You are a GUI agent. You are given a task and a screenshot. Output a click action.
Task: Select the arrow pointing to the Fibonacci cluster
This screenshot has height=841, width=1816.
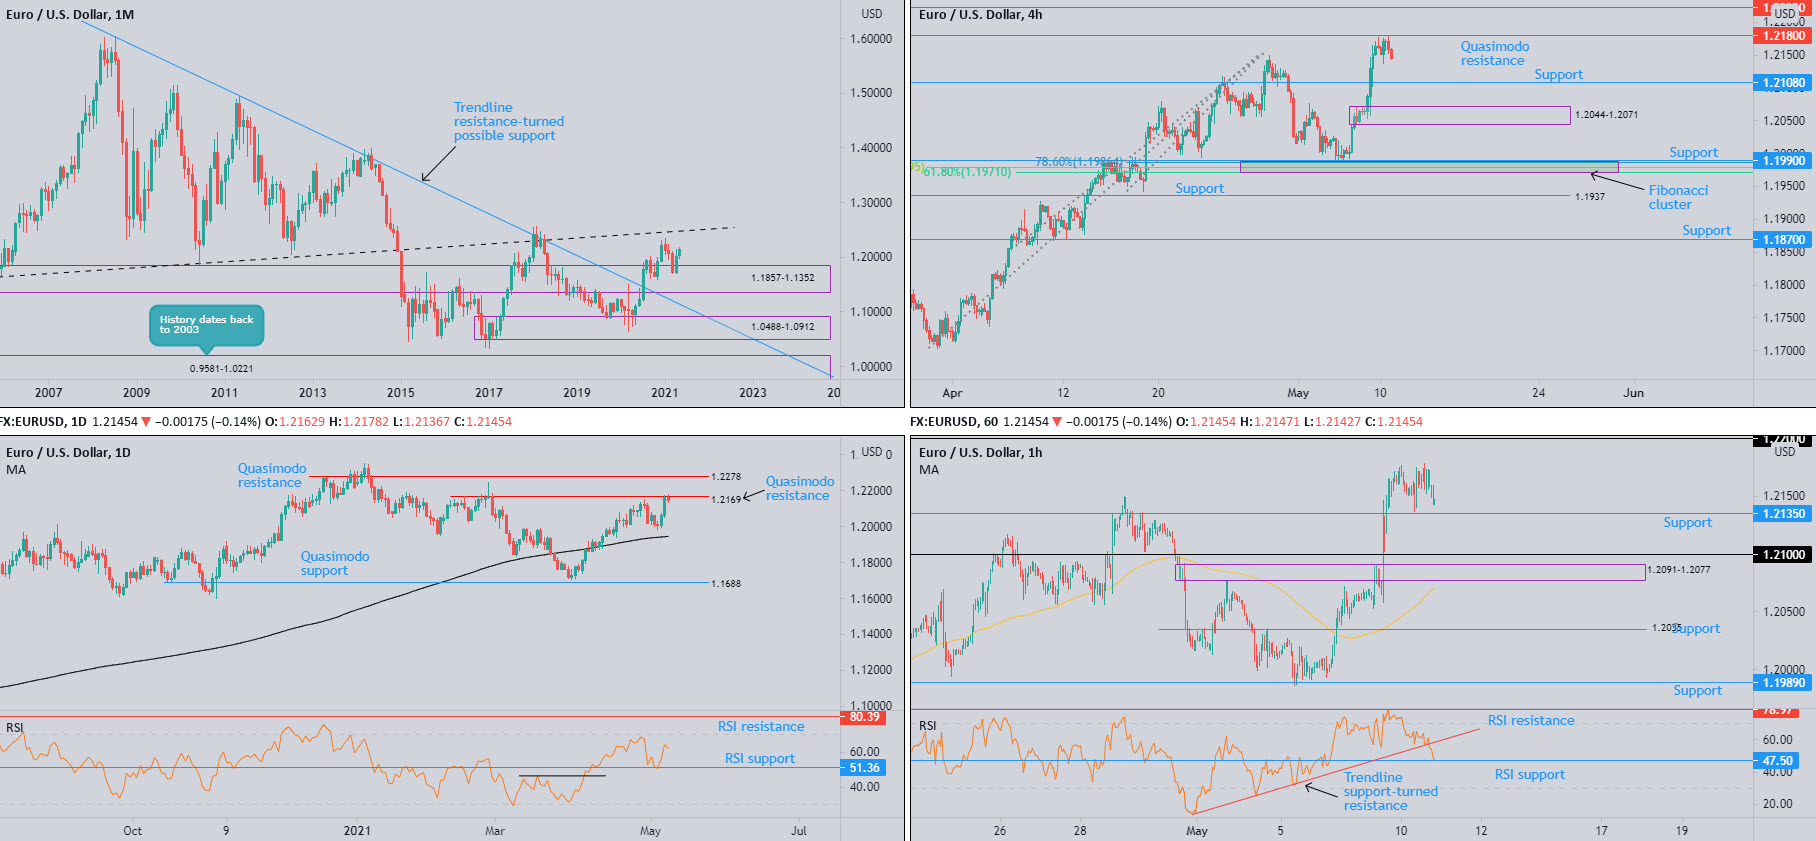click(x=1616, y=181)
